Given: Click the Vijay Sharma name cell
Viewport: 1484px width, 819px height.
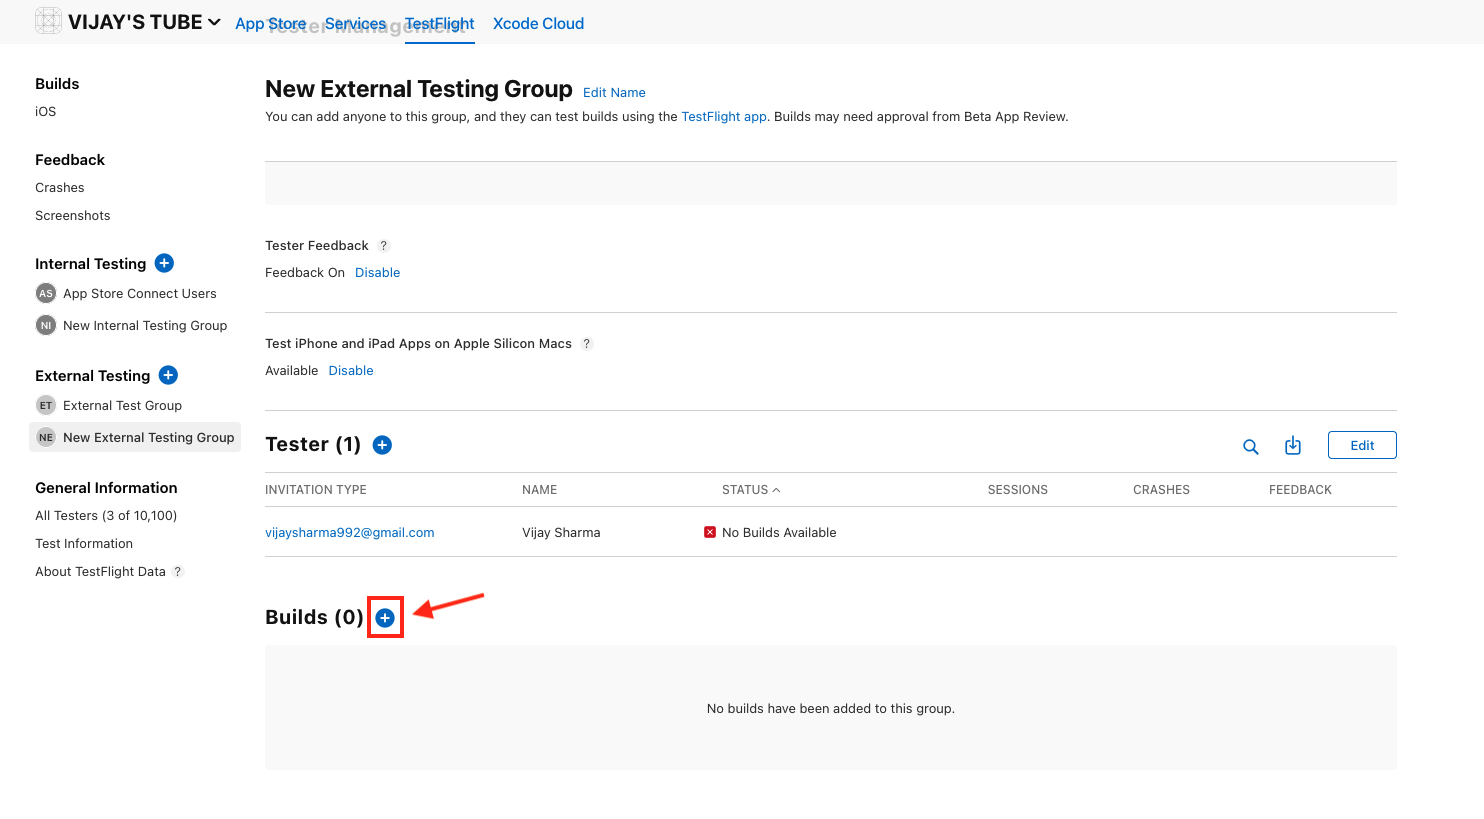Looking at the screenshot, I should pyautogui.click(x=561, y=532).
